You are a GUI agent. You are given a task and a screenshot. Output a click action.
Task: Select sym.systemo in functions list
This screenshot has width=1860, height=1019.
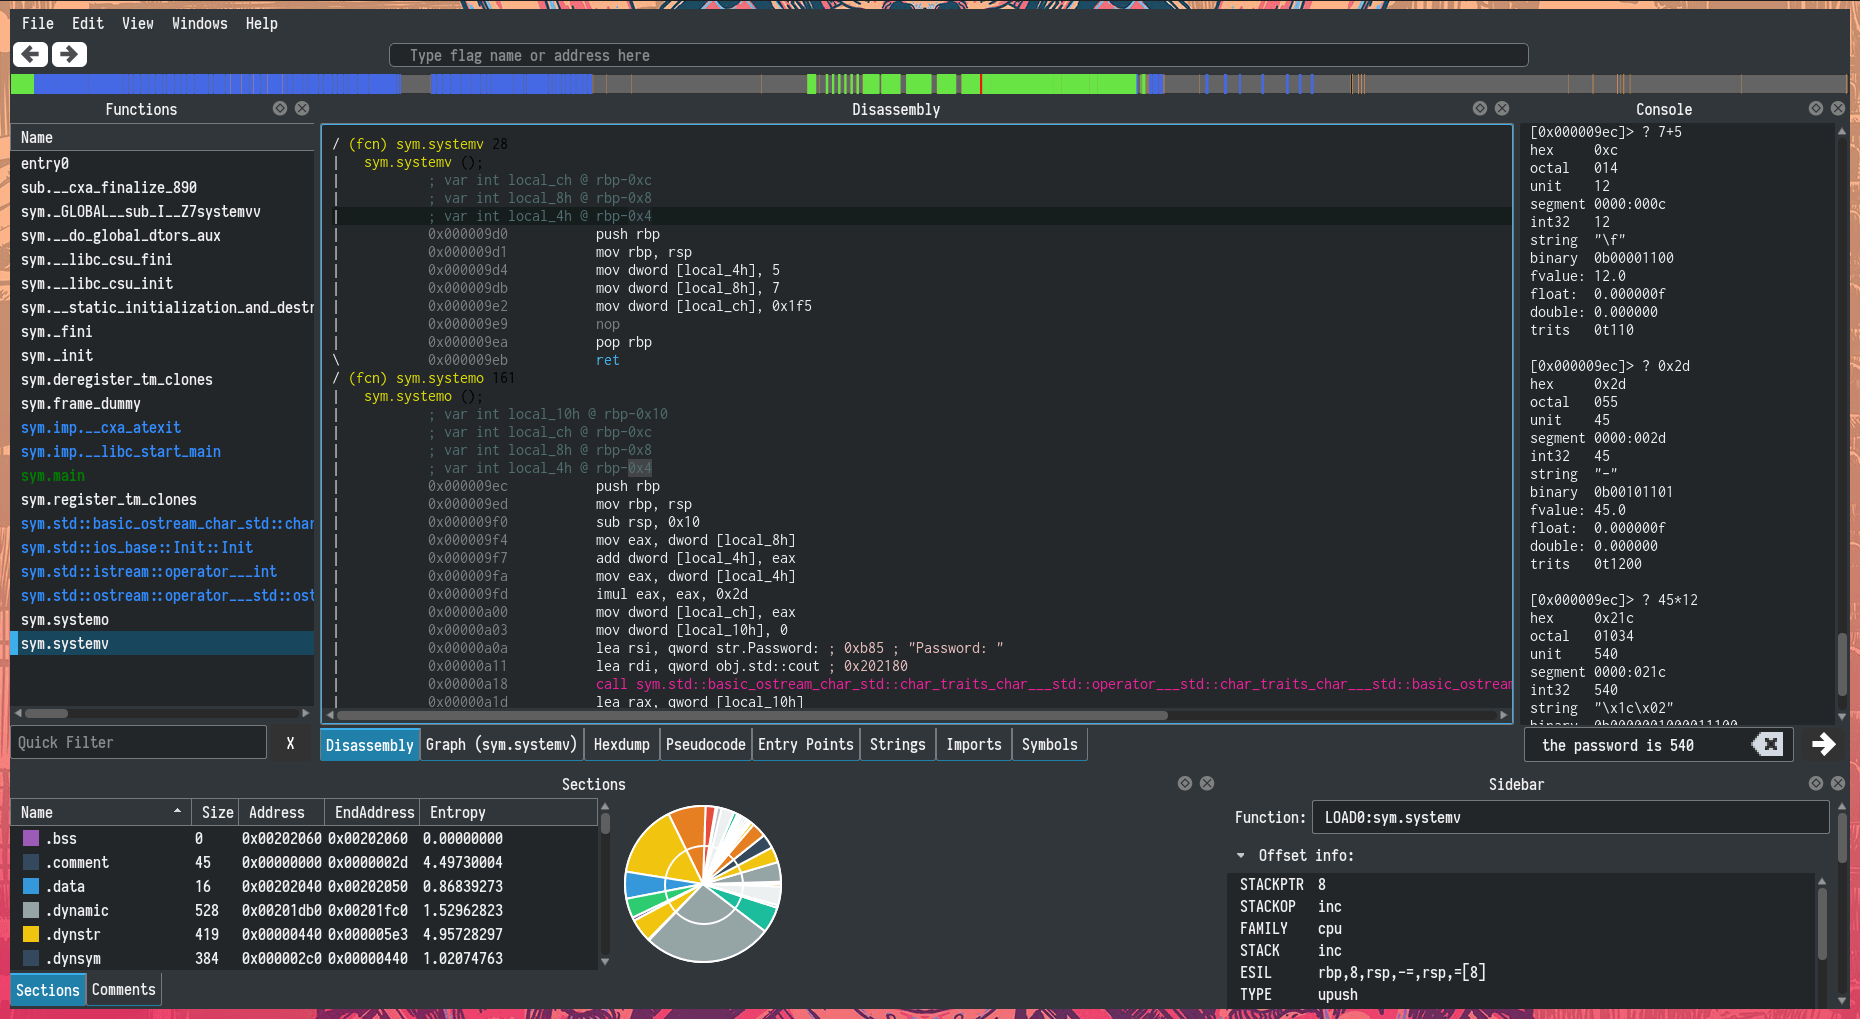click(x=162, y=619)
